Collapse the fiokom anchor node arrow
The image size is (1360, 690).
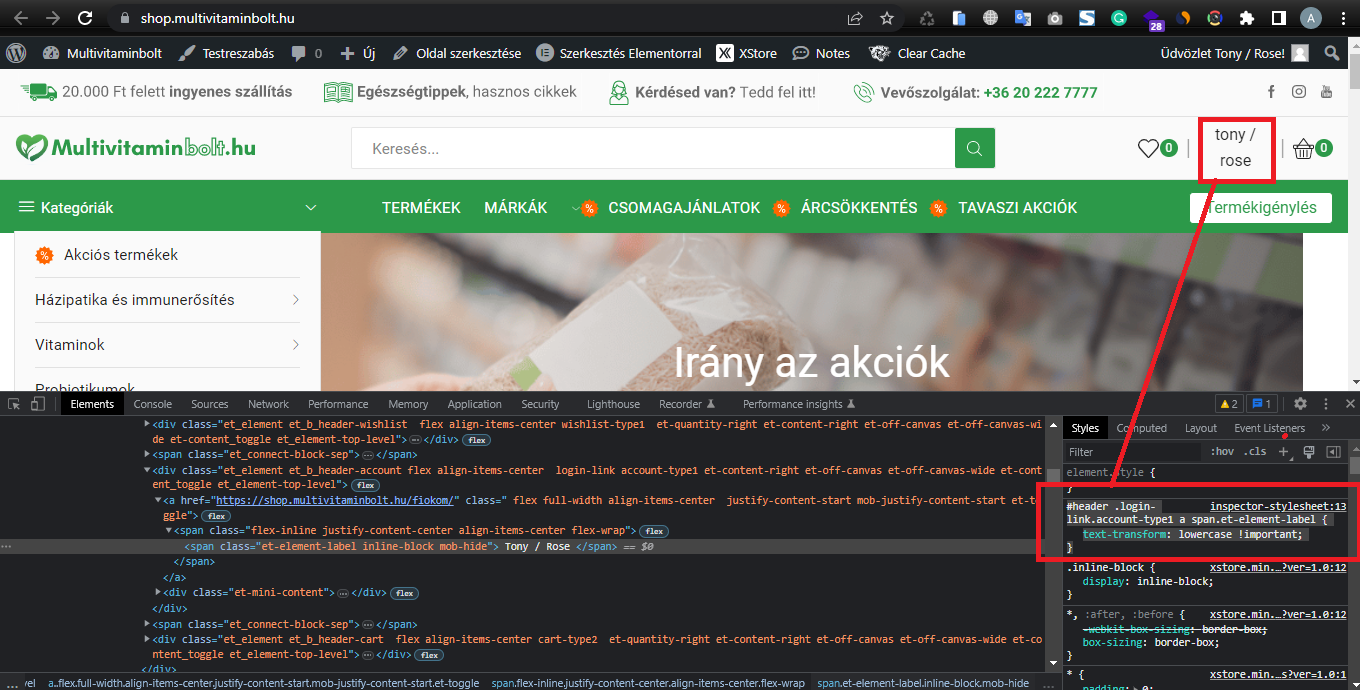(x=158, y=500)
